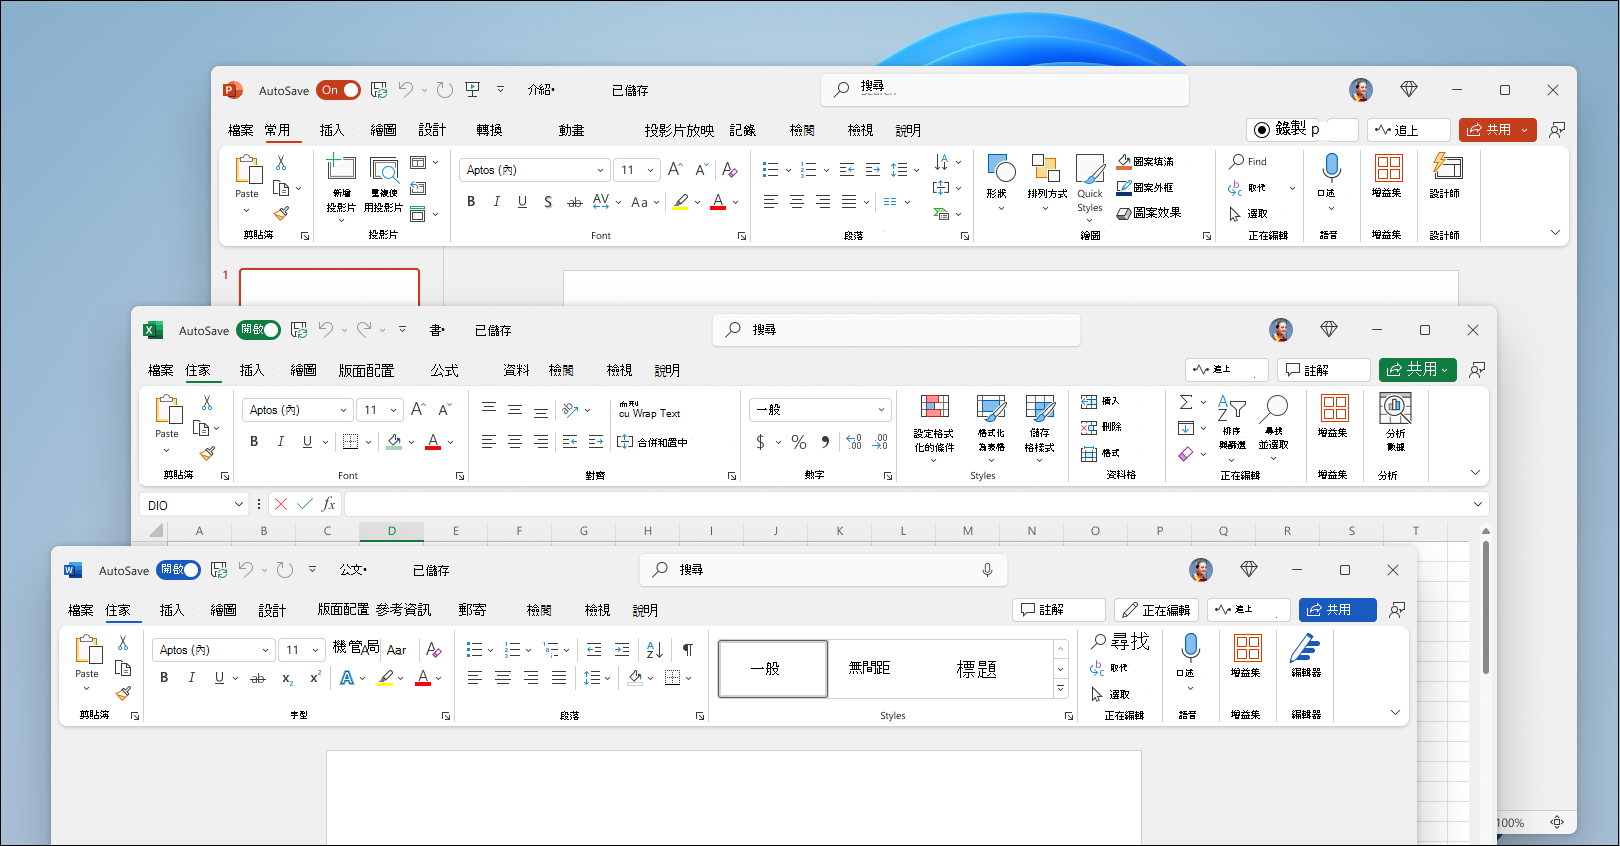This screenshot has width=1620, height=846.
Task: Open PowerPoint Slide Show tab
Action: (679, 130)
